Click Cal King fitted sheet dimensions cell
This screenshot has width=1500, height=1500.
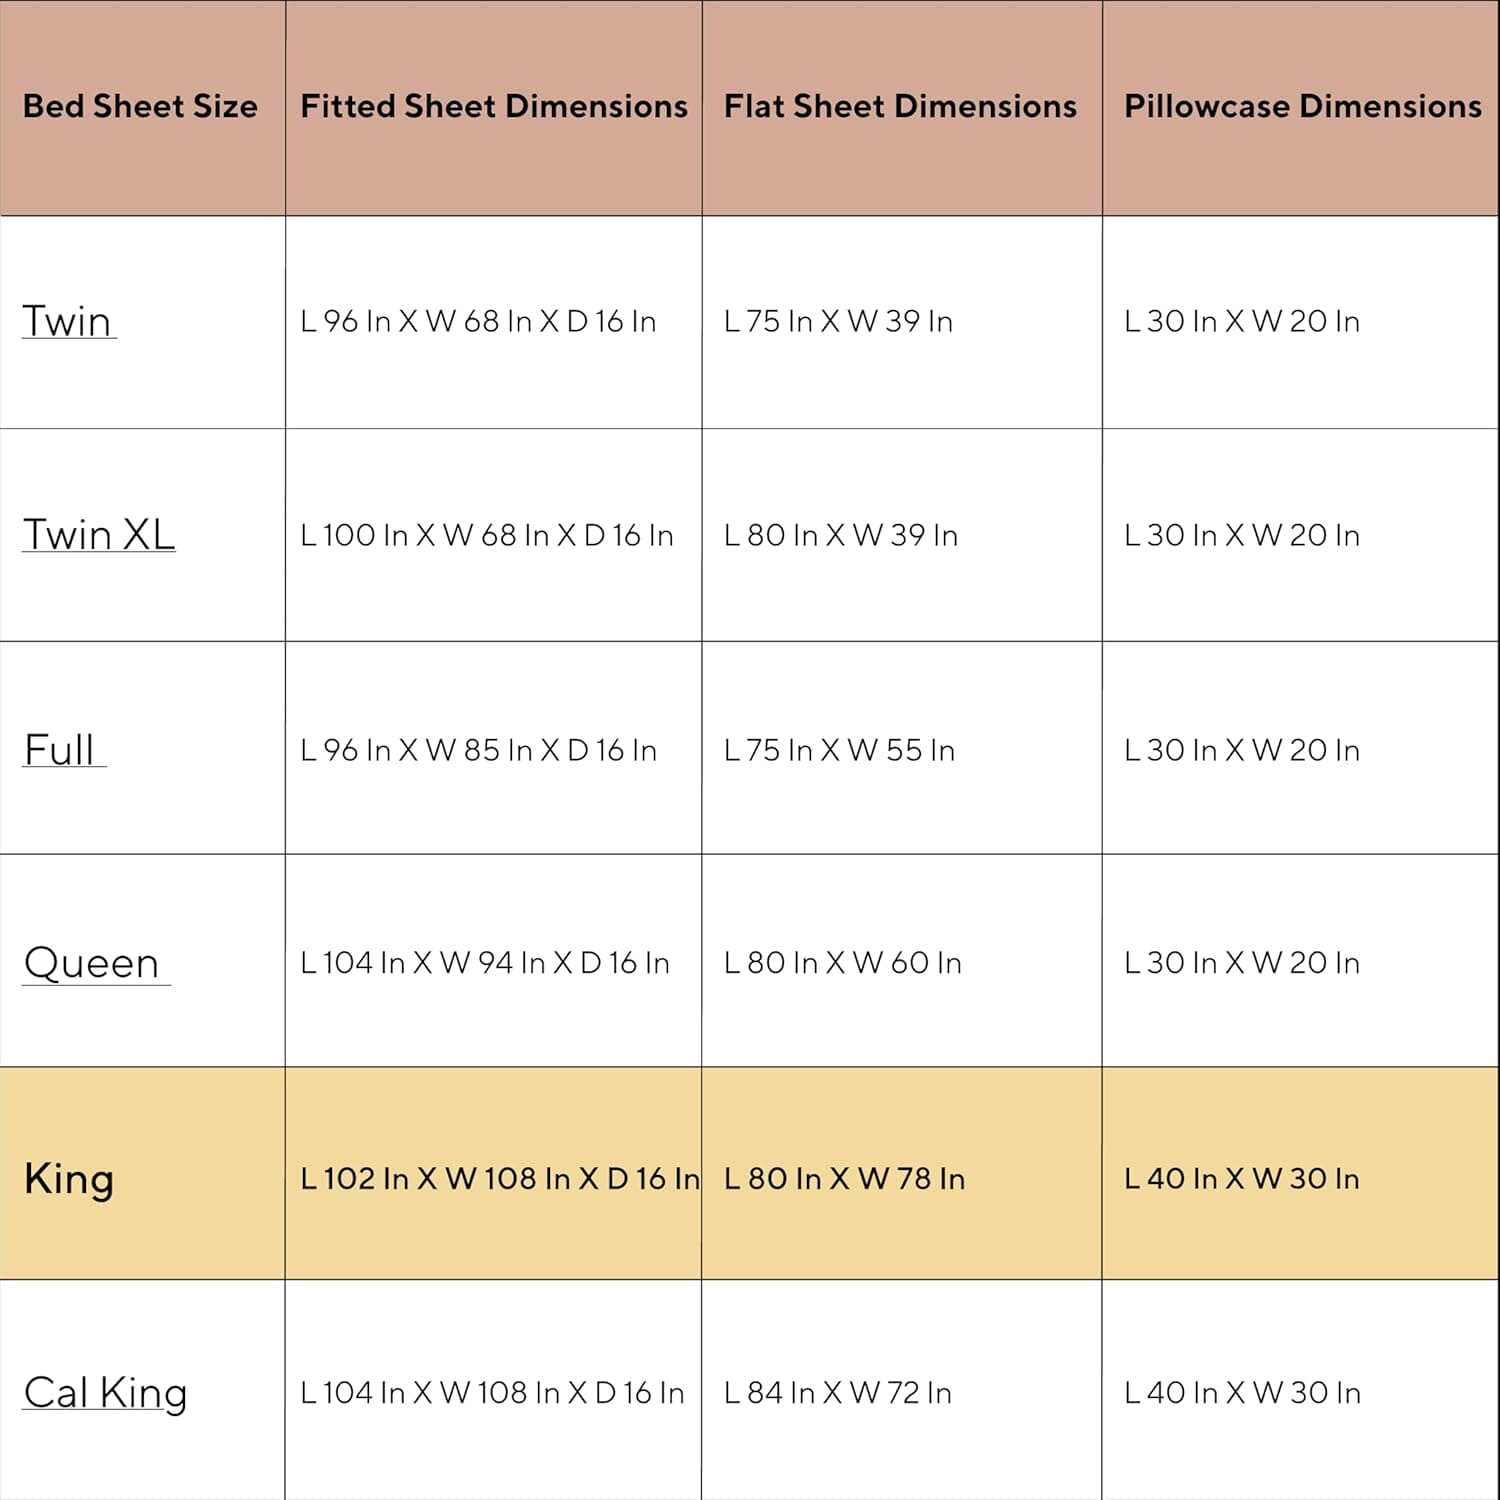pos(492,1392)
